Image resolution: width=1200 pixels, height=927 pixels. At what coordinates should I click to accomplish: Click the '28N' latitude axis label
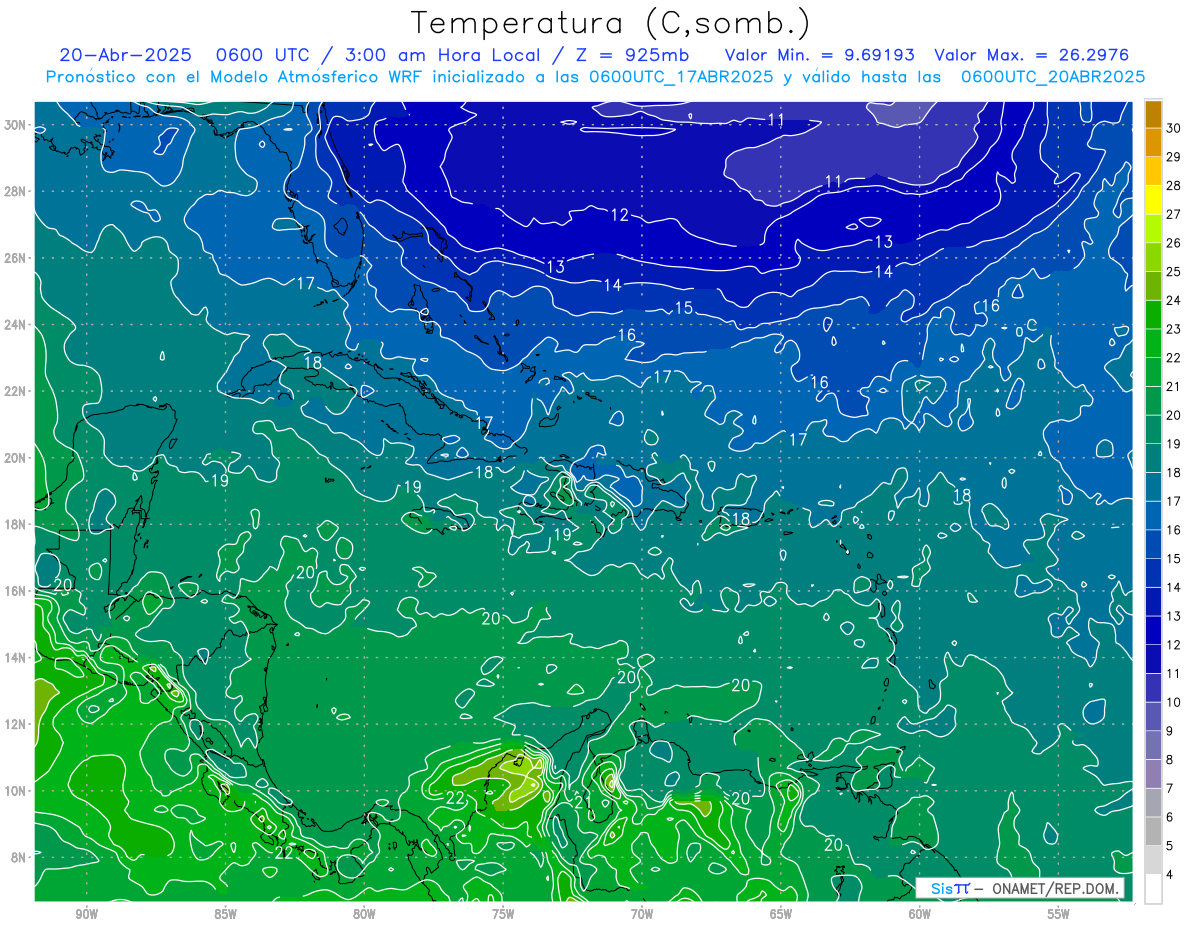click(x=17, y=191)
